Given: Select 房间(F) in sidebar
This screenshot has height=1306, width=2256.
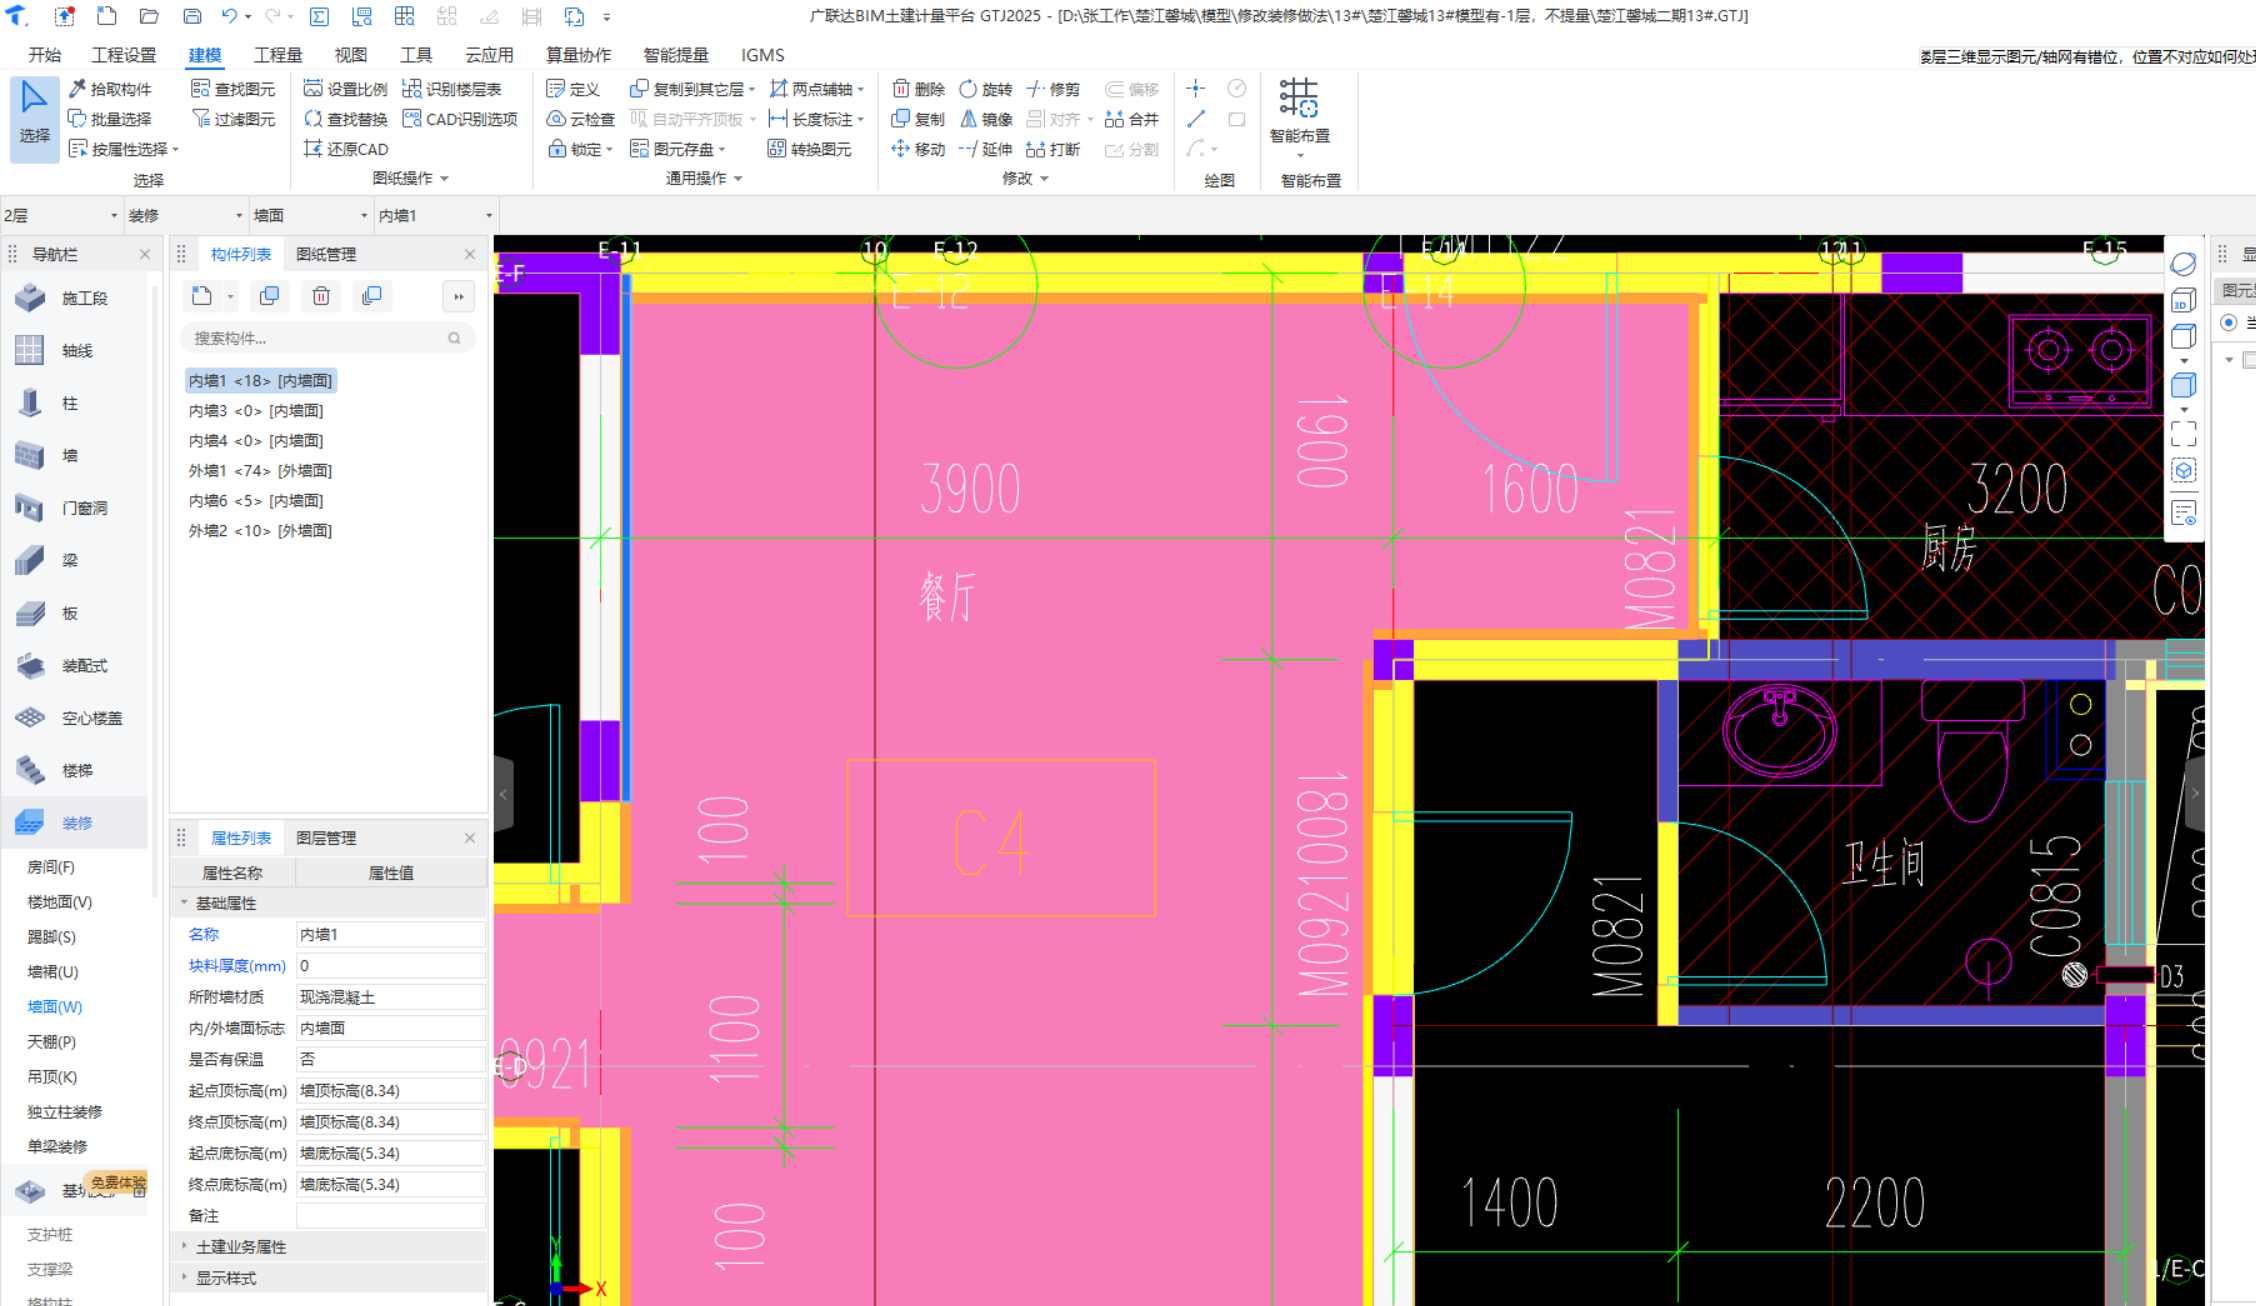Looking at the screenshot, I should [x=51, y=867].
